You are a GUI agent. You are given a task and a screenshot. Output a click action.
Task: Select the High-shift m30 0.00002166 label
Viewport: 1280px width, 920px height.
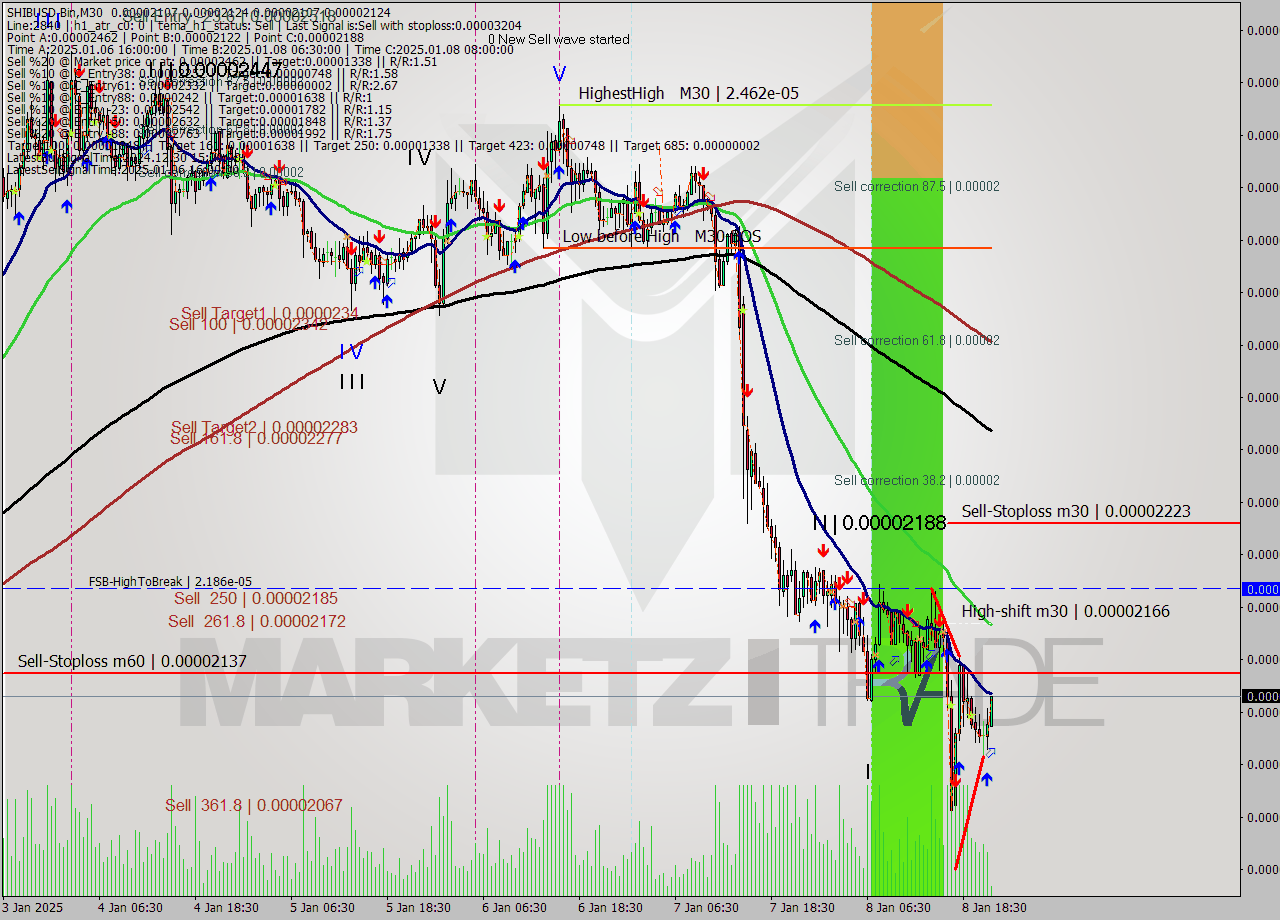(x=1065, y=611)
